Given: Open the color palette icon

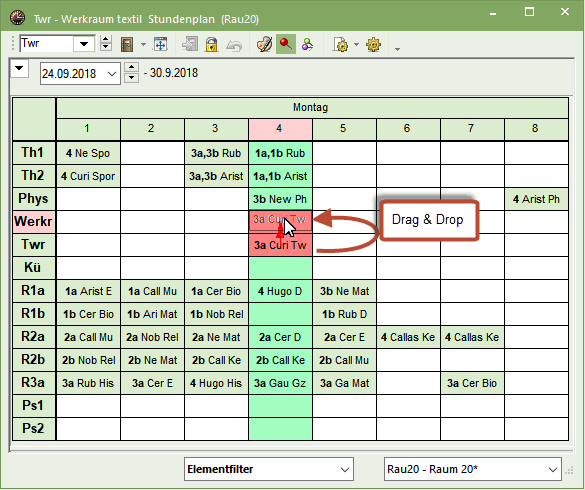Looking at the screenshot, I should (x=265, y=44).
